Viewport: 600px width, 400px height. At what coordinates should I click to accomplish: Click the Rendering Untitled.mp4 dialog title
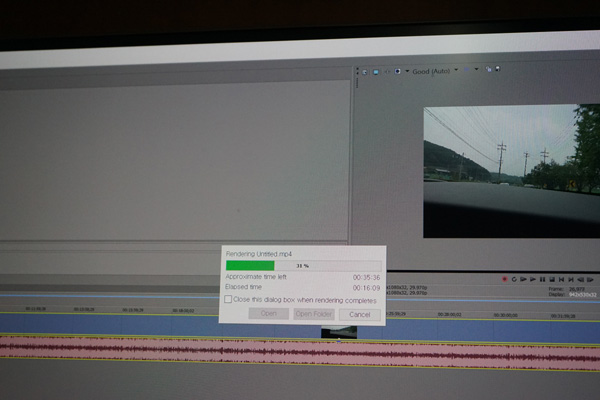coord(259,254)
